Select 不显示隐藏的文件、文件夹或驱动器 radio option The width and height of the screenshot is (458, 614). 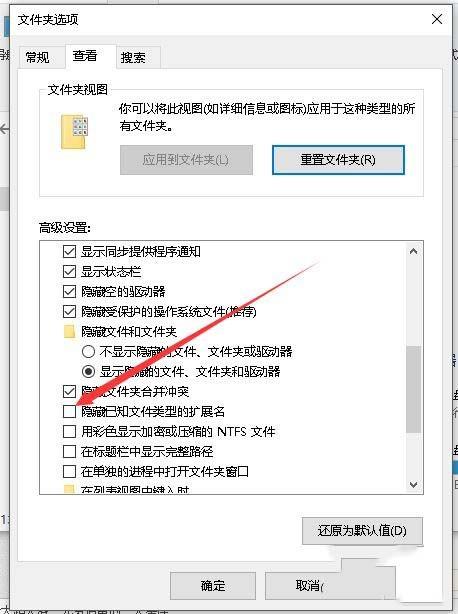click(x=88, y=351)
